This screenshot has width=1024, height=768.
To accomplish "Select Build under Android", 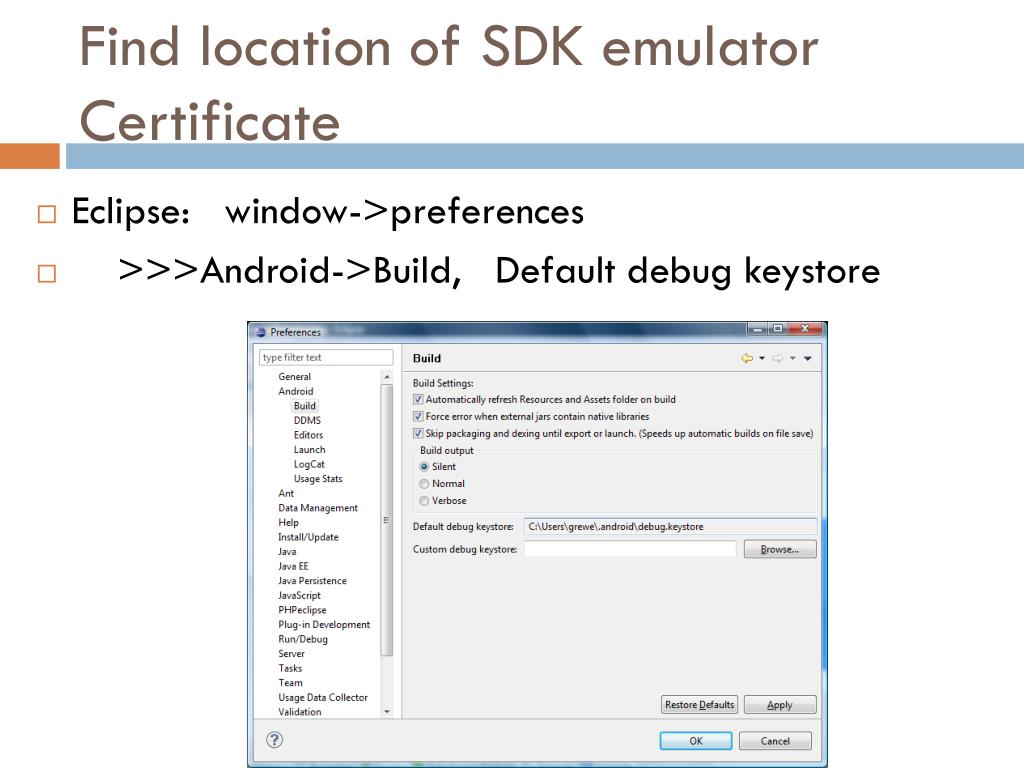I will point(304,406).
